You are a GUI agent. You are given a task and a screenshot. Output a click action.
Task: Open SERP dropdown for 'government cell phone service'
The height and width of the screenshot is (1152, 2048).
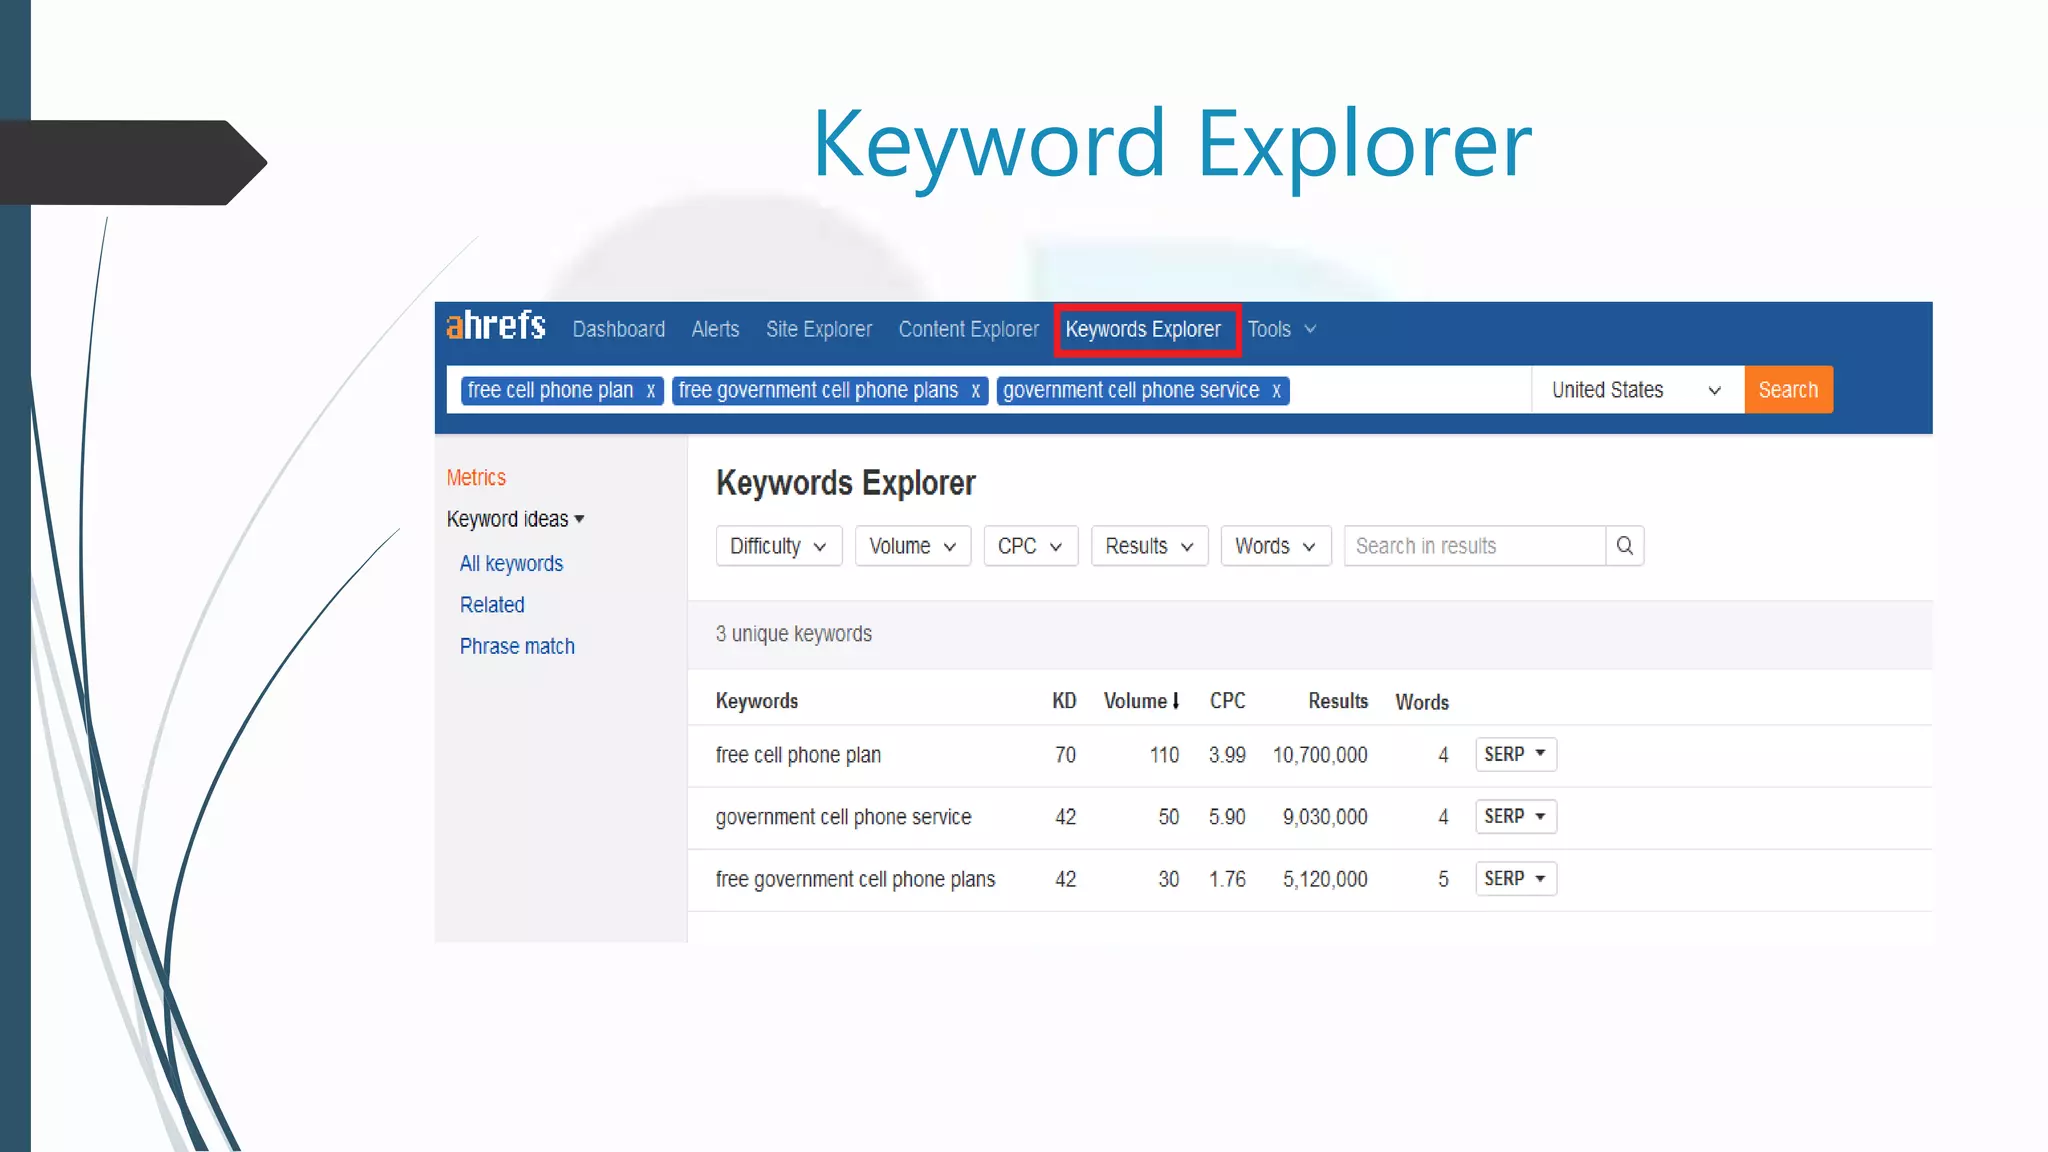[1515, 816]
